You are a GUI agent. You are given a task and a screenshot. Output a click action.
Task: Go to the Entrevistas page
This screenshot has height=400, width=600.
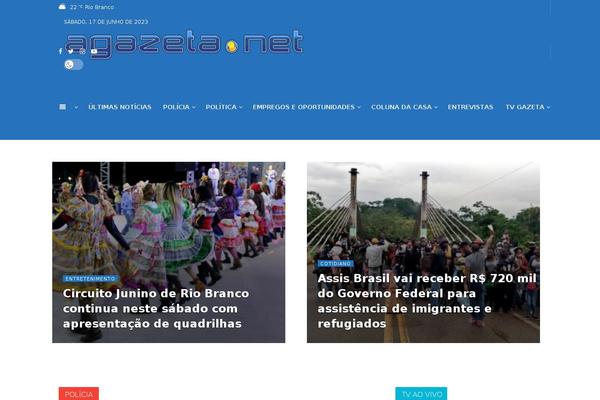(x=470, y=107)
